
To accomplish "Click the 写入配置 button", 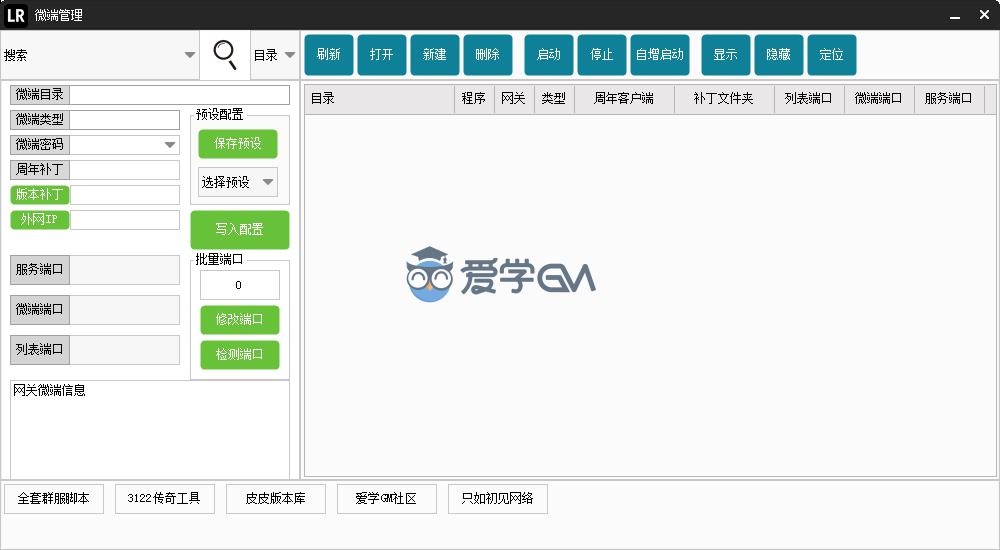I will (240, 229).
